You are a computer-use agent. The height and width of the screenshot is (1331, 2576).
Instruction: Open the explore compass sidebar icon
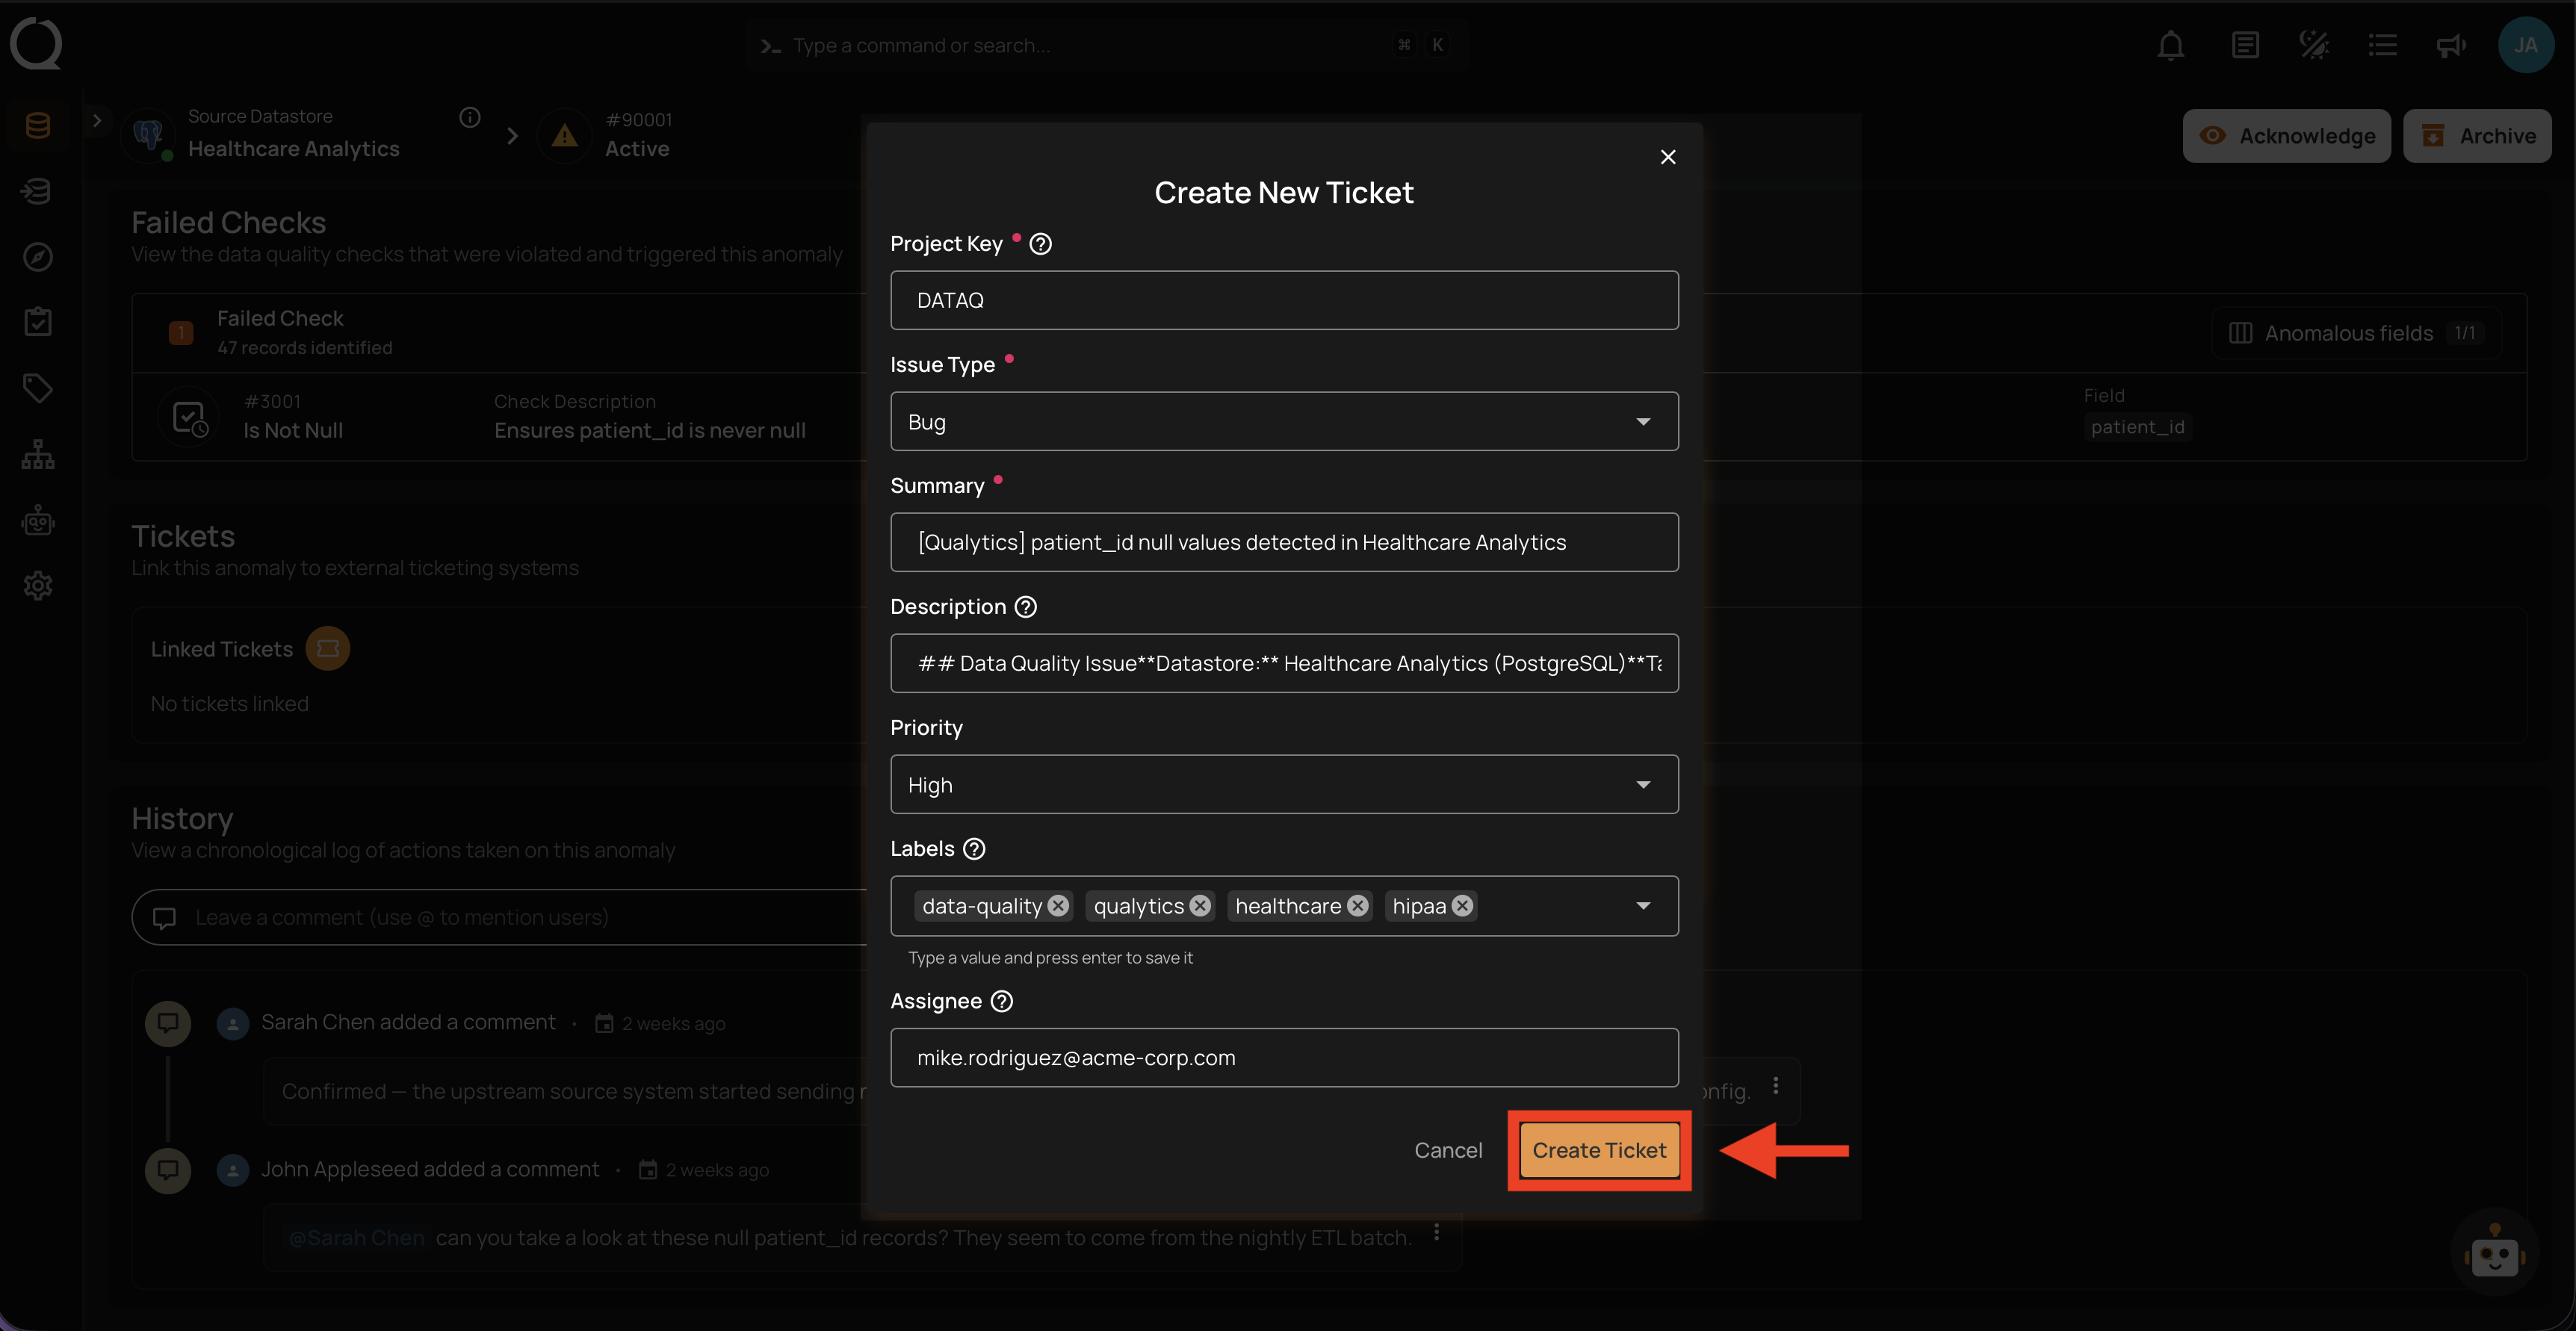(38, 257)
